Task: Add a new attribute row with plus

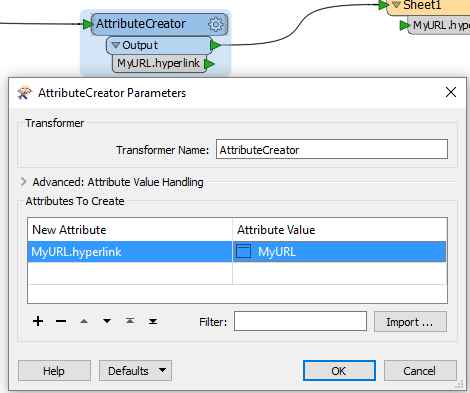Action: [38, 321]
